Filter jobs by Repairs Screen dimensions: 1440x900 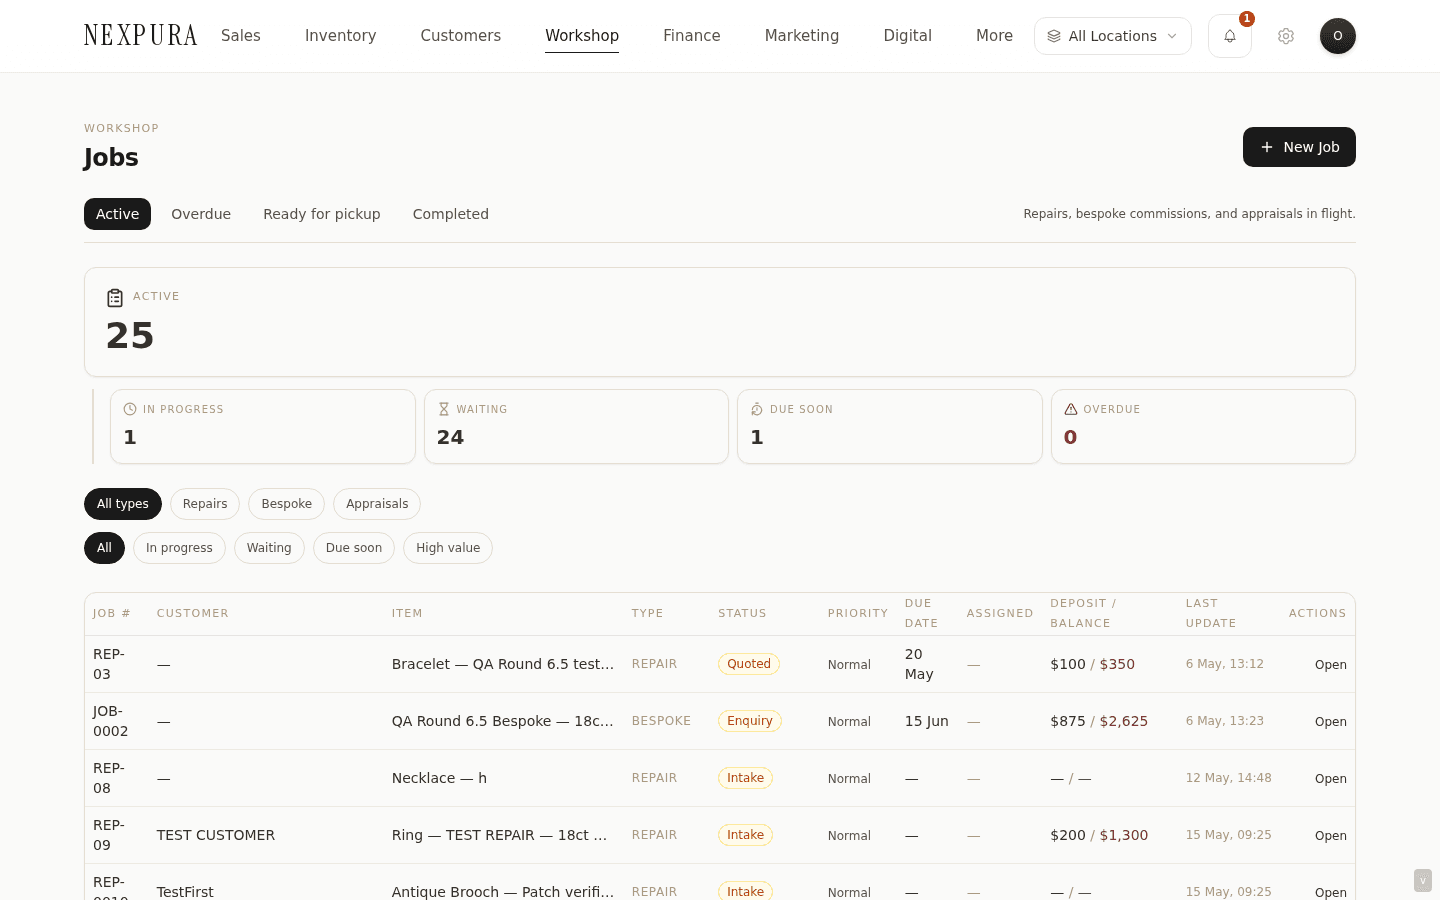(x=205, y=504)
